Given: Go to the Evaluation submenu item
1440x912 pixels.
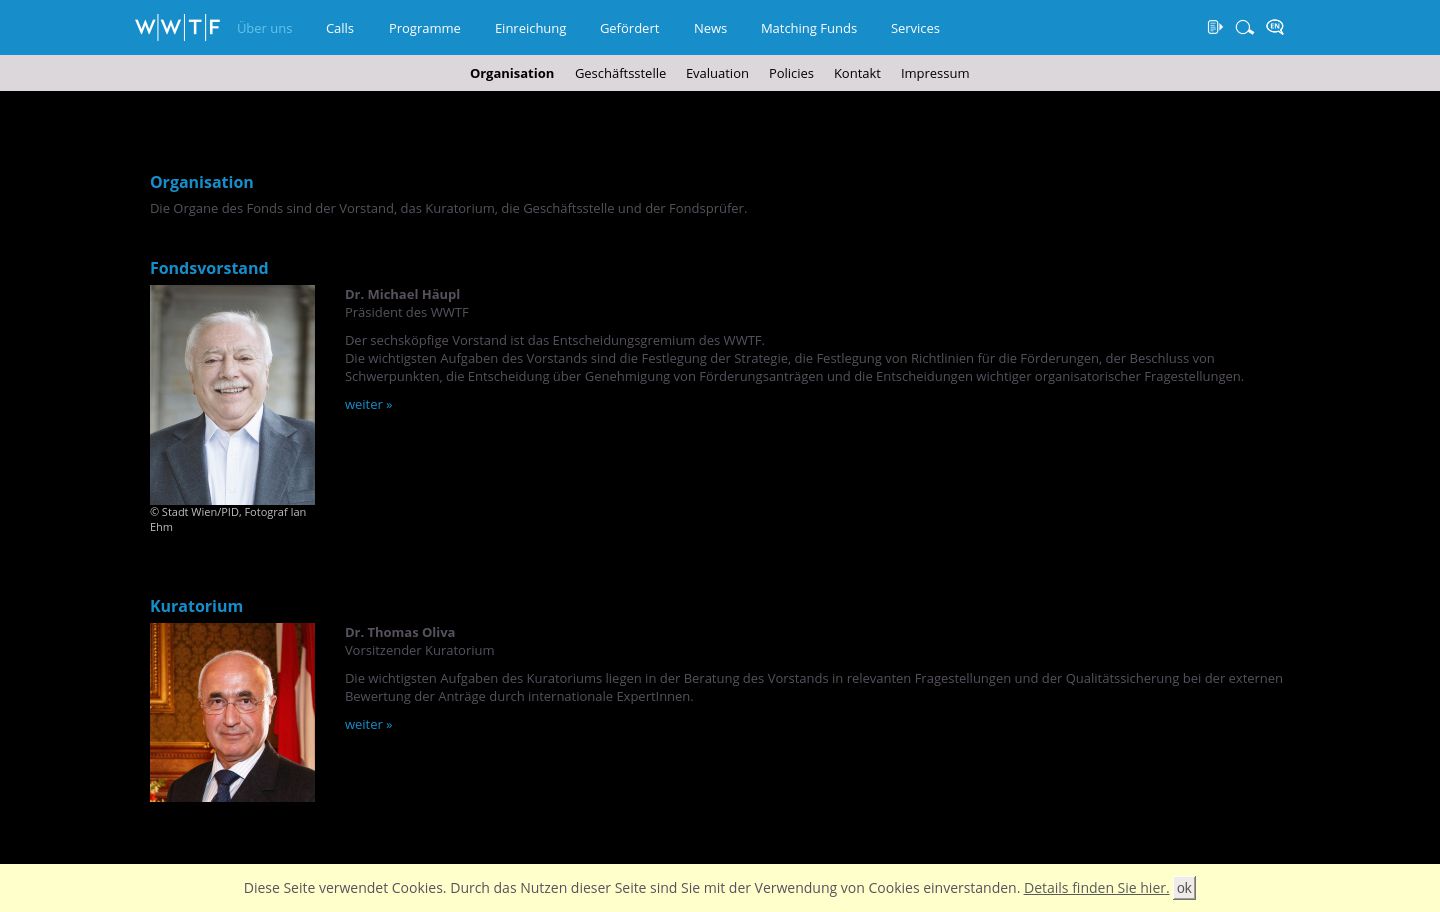Looking at the screenshot, I should click(717, 73).
